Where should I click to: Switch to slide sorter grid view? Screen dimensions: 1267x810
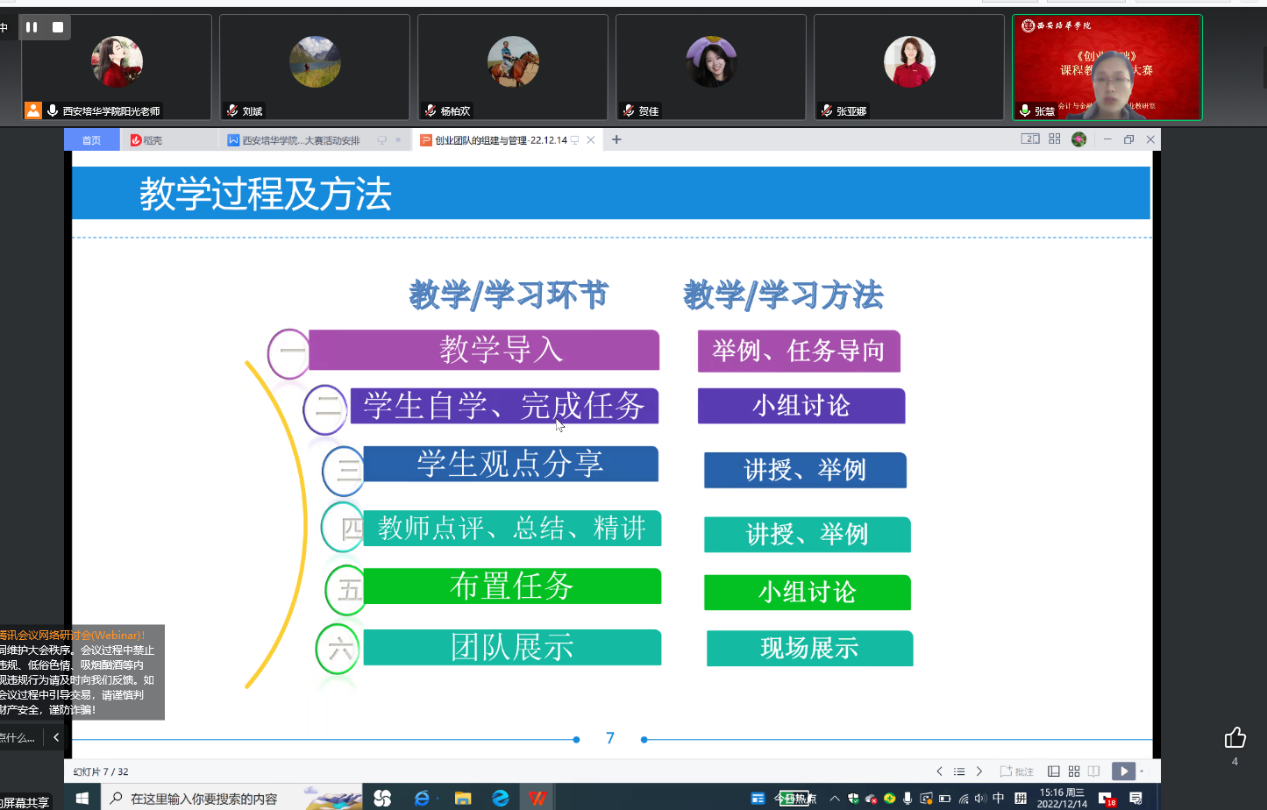tap(1074, 771)
